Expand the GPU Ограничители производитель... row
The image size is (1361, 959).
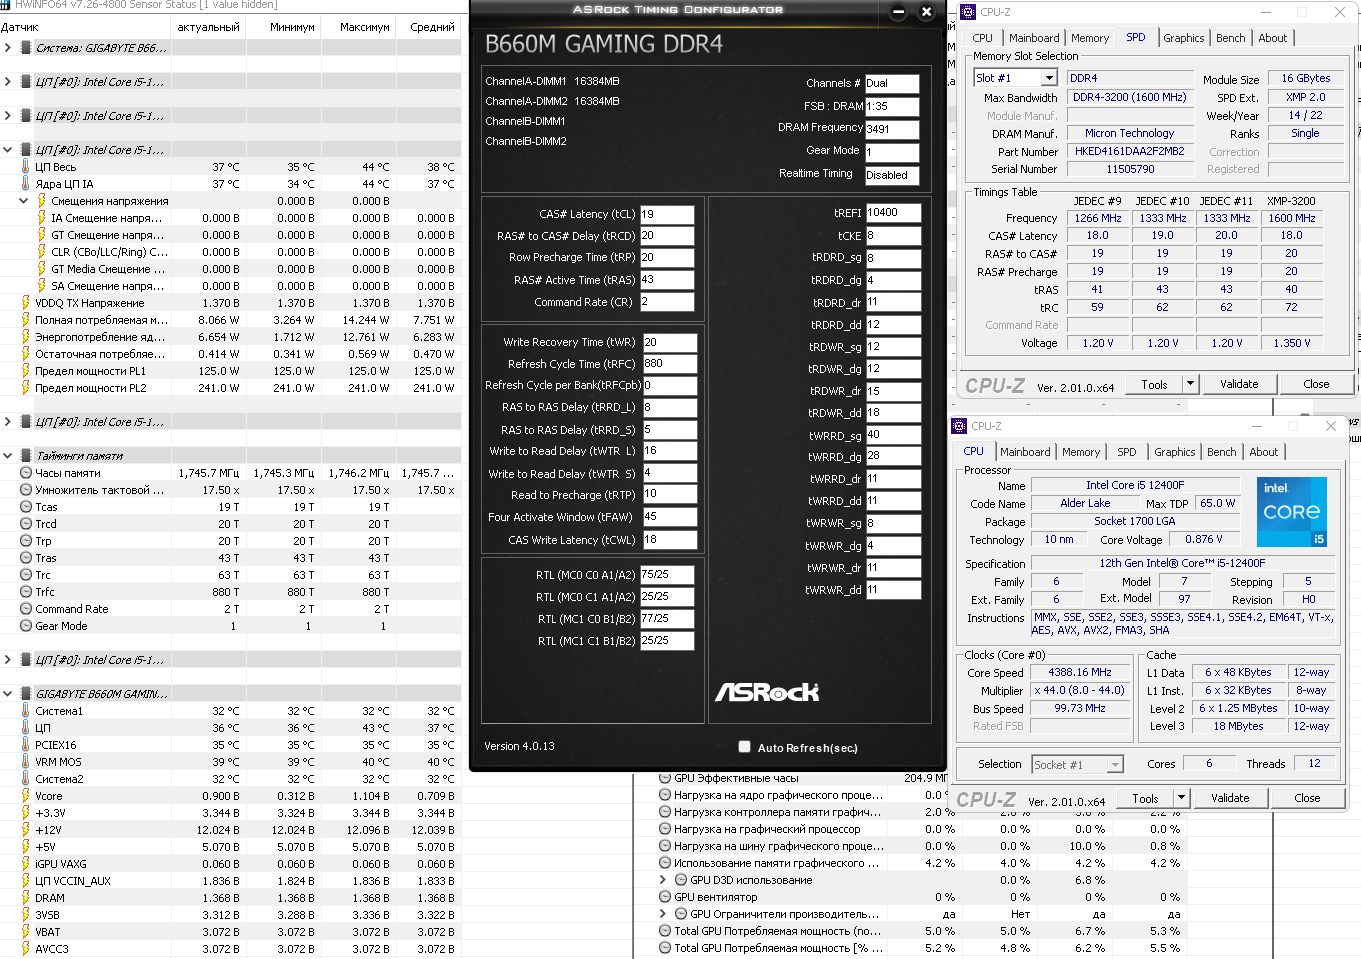coord(663,914)
